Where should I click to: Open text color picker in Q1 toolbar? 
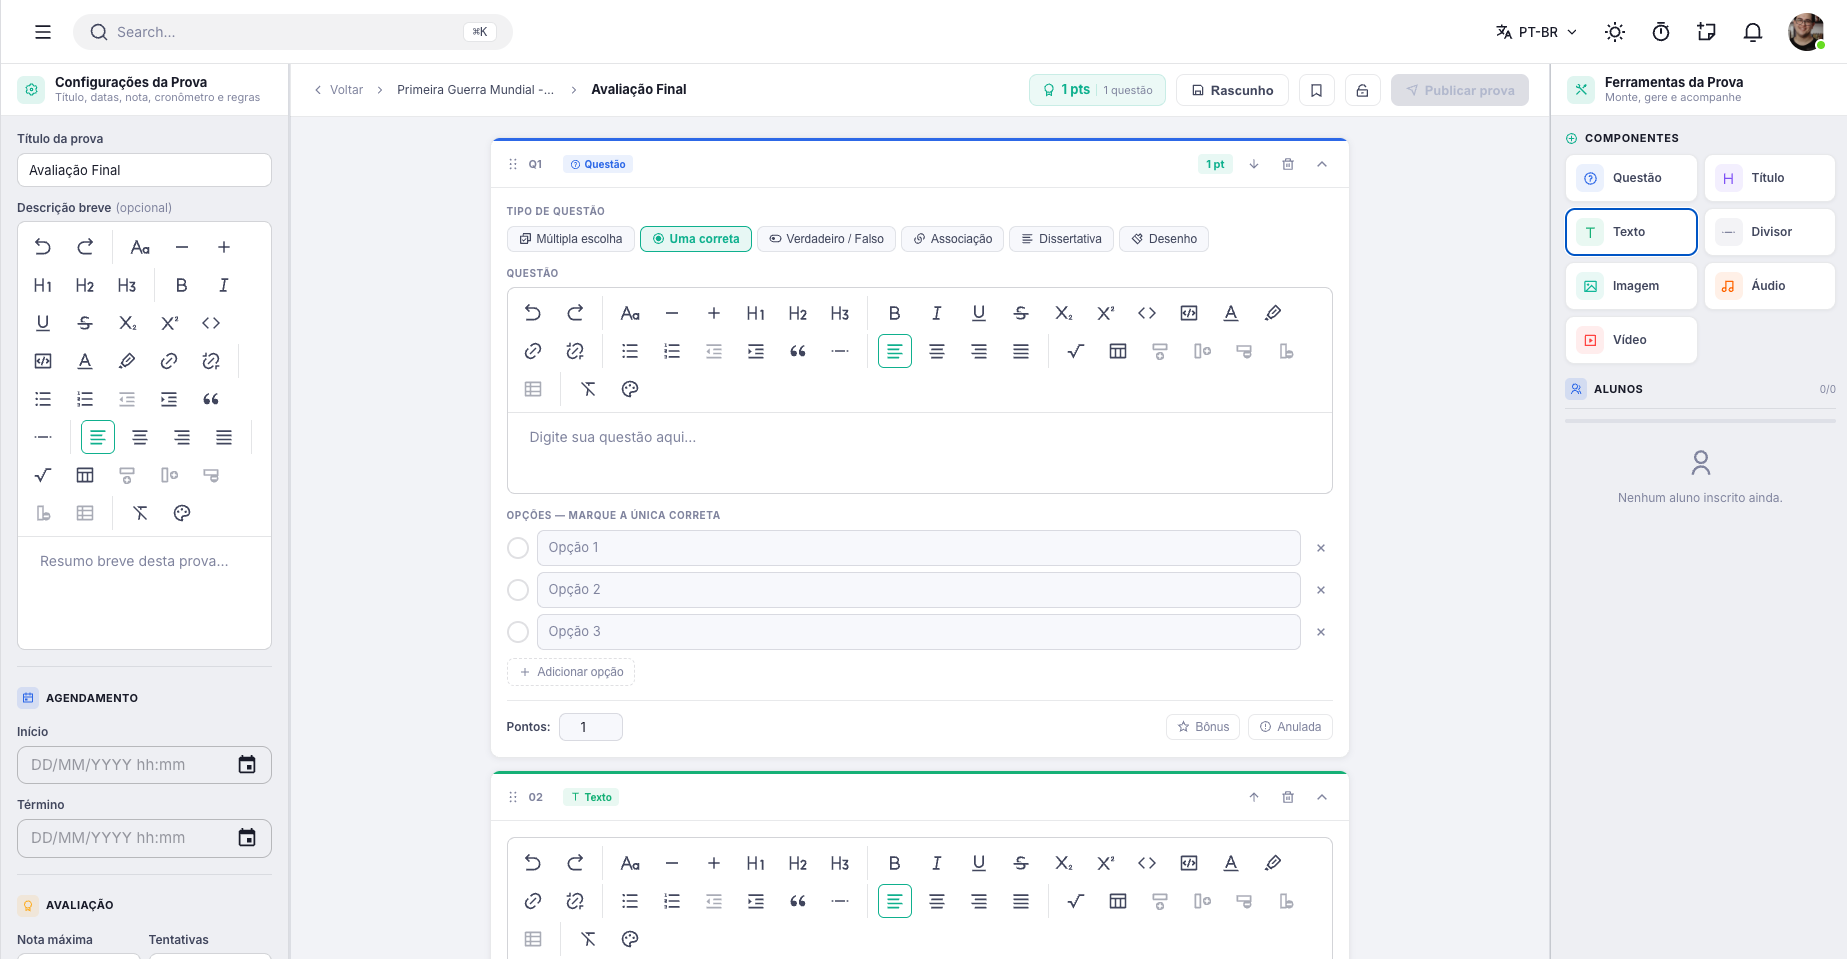tap(1231, 313)
